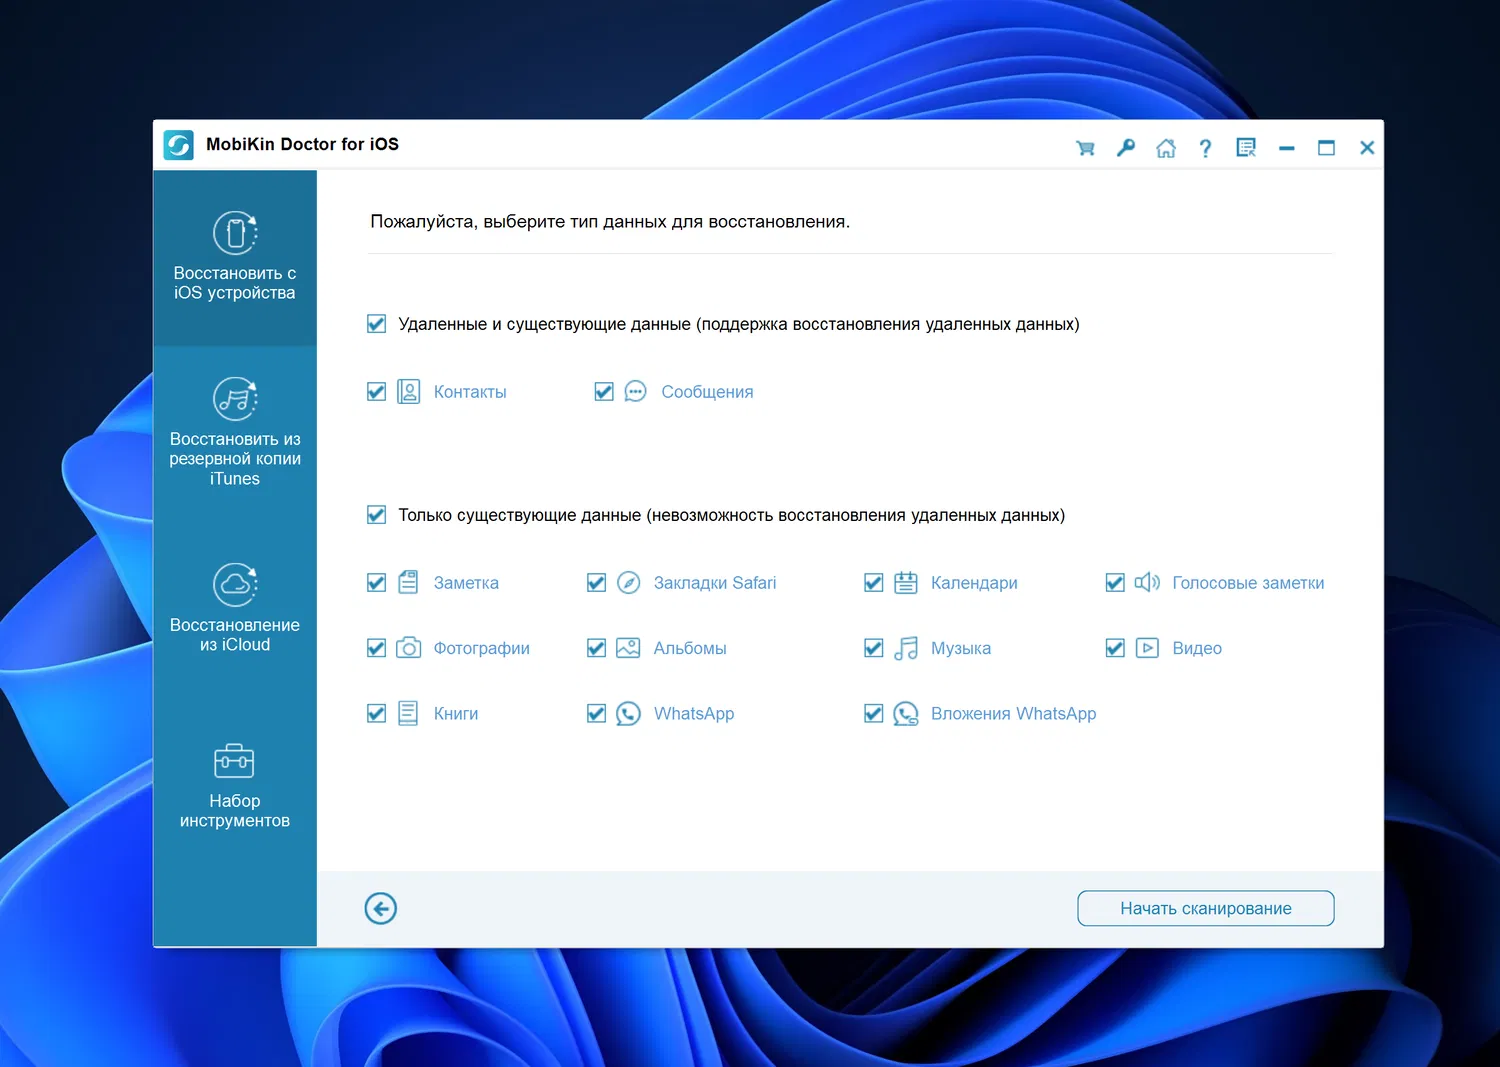Click the Голосовые заметки speaker icon

tap(1147, 582)
